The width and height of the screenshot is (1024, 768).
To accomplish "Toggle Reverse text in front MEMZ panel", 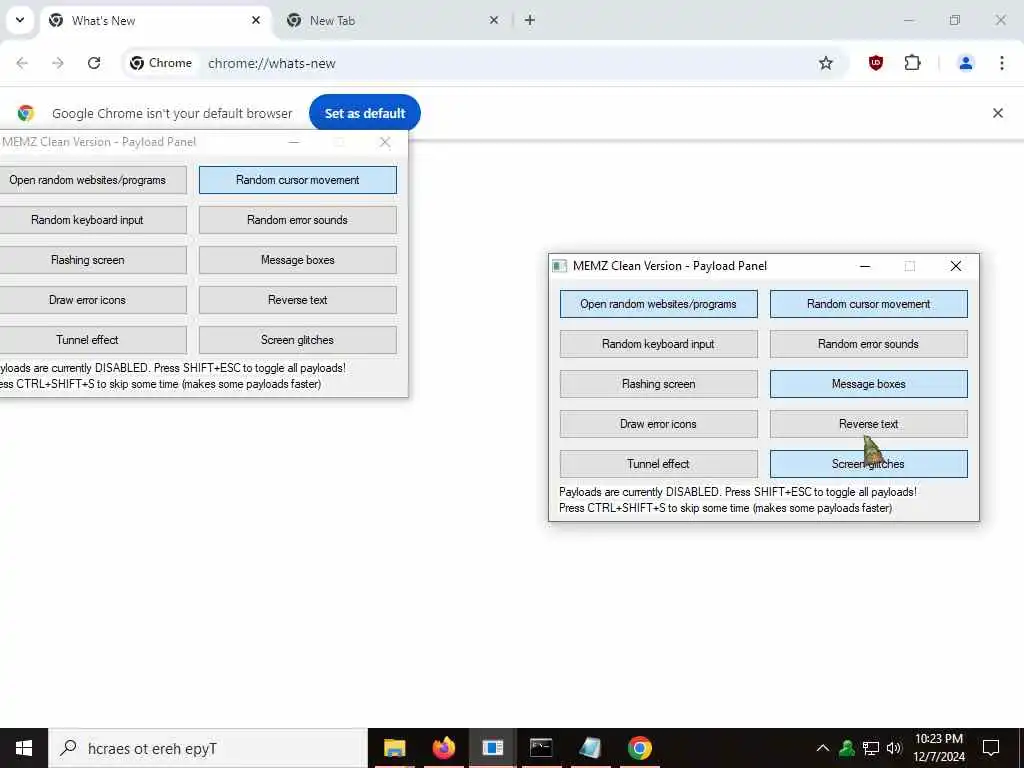I will (869, 424).
